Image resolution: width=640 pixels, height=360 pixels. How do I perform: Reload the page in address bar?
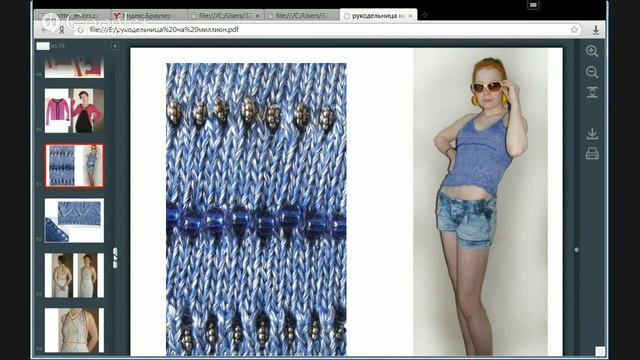80,30
